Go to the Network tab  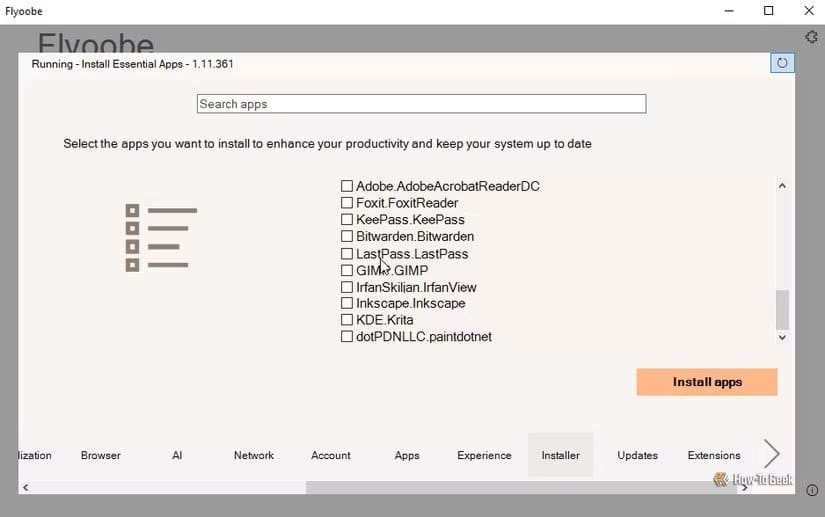click(254, 455)
